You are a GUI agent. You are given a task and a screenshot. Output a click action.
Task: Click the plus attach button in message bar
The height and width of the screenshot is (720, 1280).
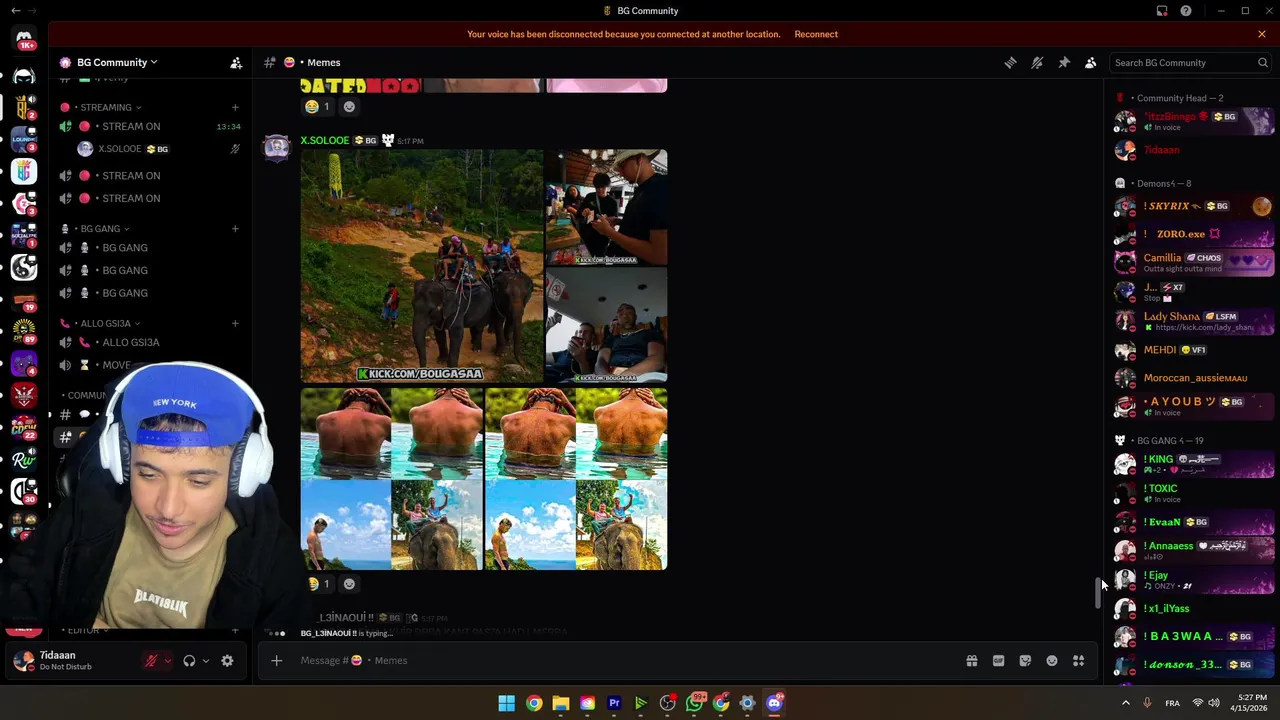(276, 660)
